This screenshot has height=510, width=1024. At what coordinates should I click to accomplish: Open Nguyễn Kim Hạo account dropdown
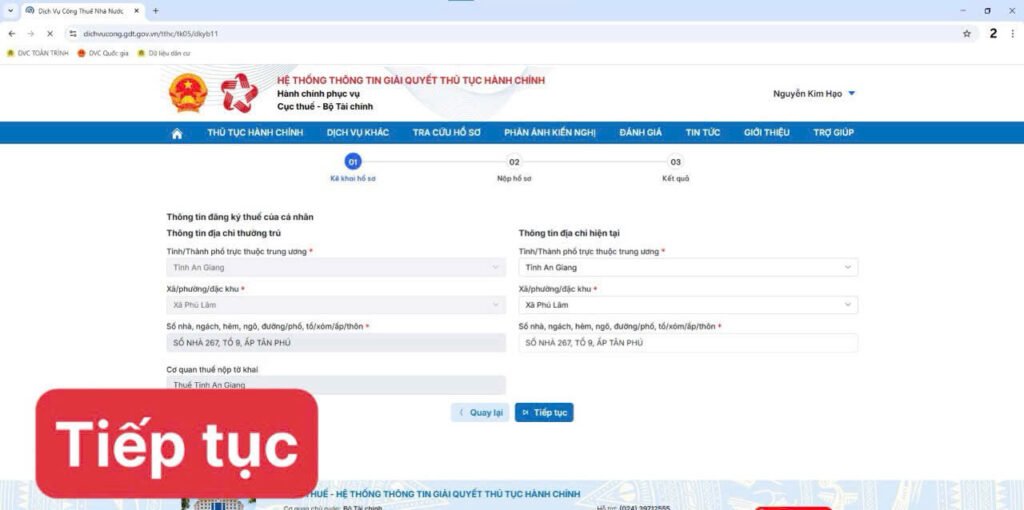pyautogui.click(x=814, y=94)
